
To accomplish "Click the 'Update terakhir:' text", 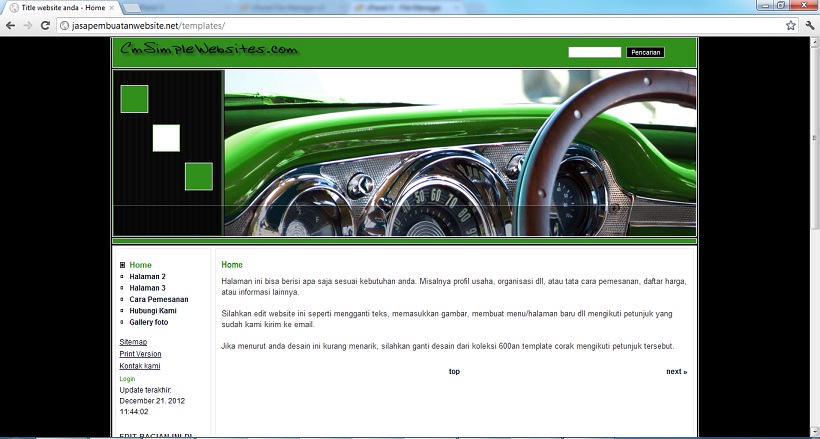I will click(x=145, y=390).
